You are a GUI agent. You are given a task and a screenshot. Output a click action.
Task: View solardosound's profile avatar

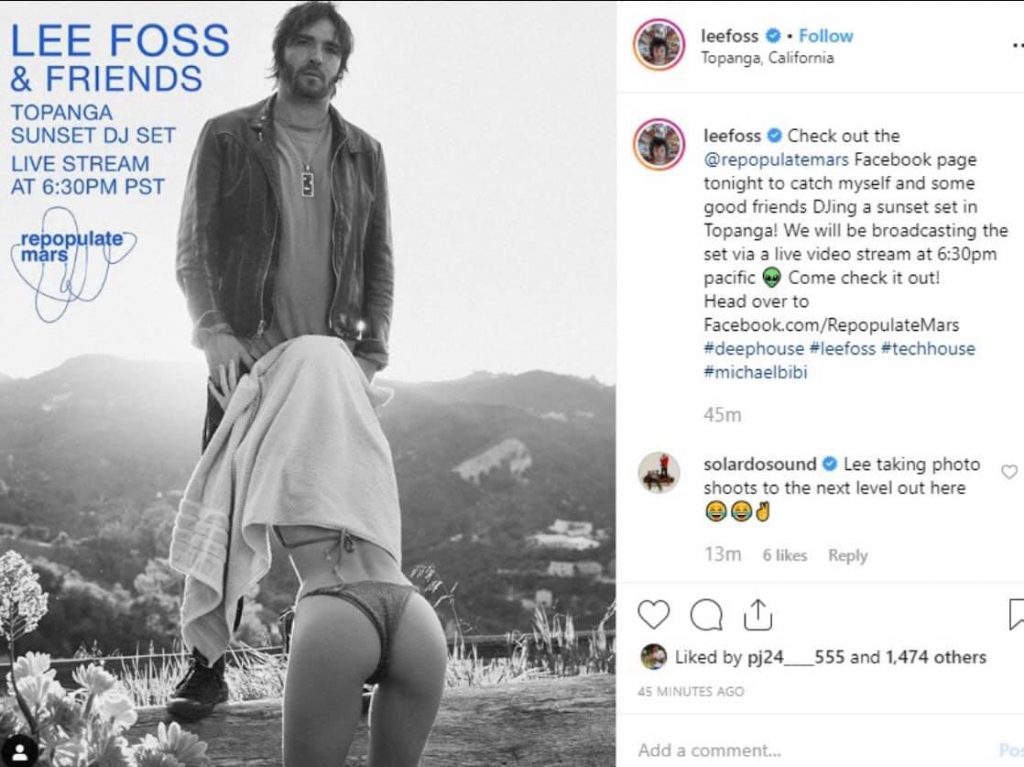pos(658,472)
